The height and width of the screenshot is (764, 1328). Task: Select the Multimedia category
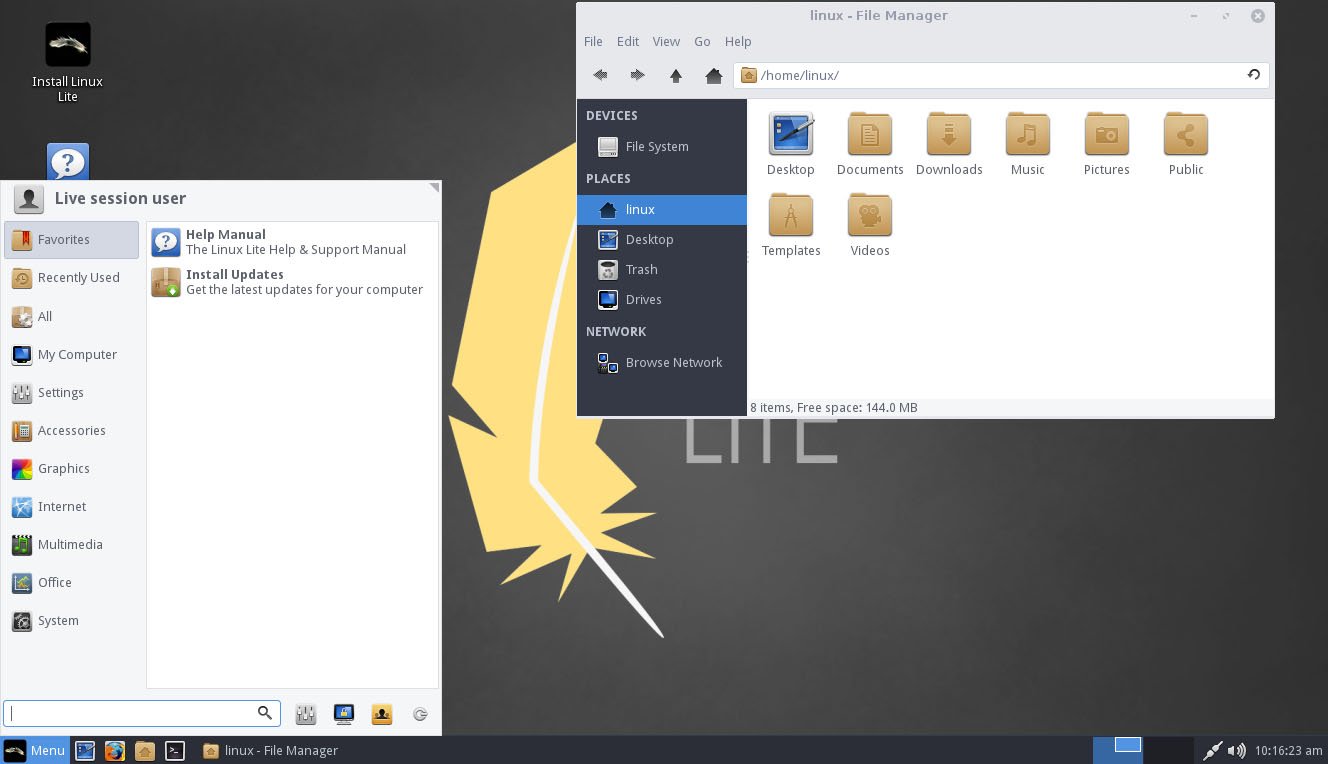tap(72, 544)
